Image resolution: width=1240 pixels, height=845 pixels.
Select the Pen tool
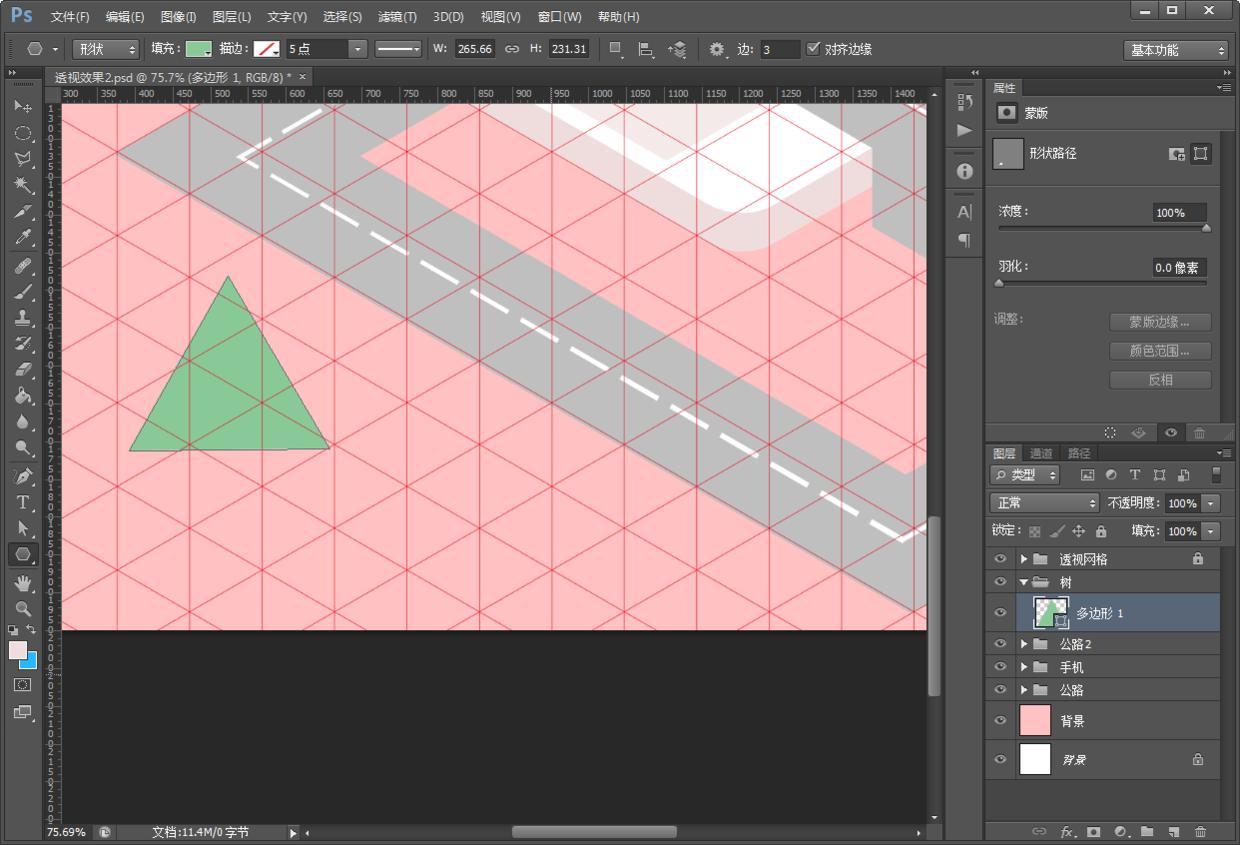click(23, 476)
